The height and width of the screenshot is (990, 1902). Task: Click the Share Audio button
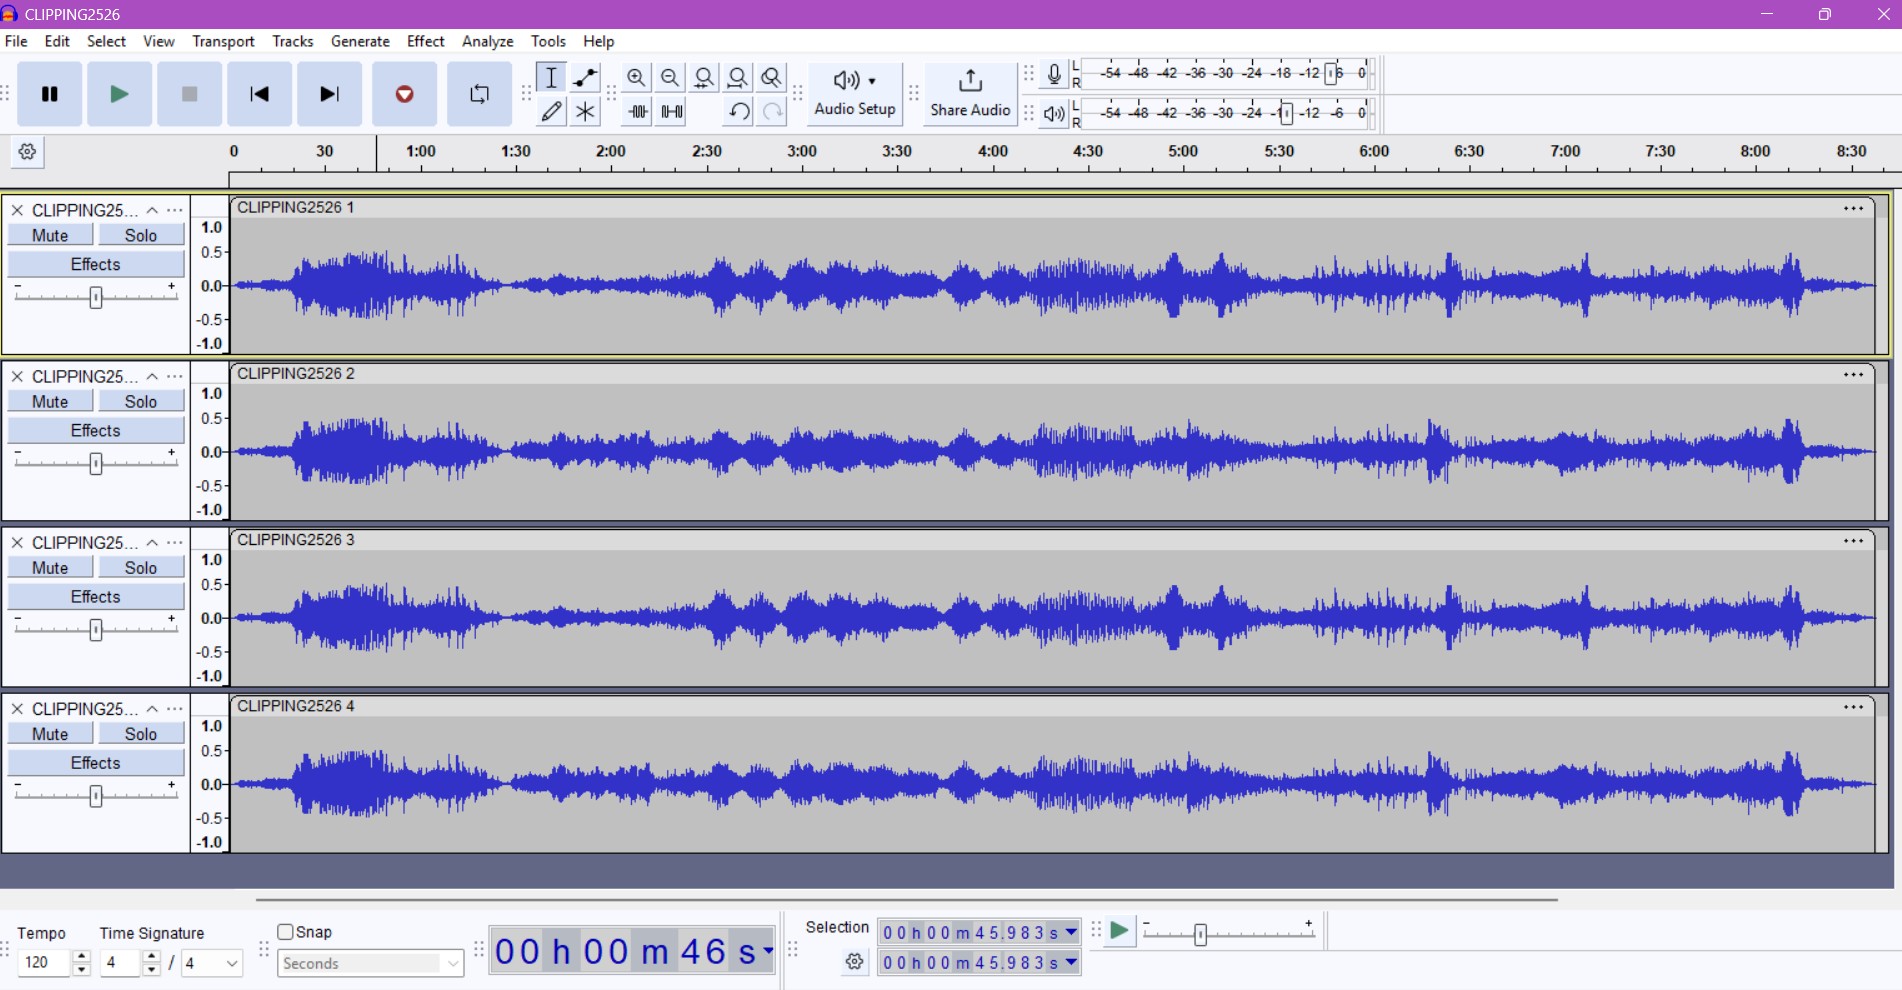pyautogui.click(x=970, y=94)
